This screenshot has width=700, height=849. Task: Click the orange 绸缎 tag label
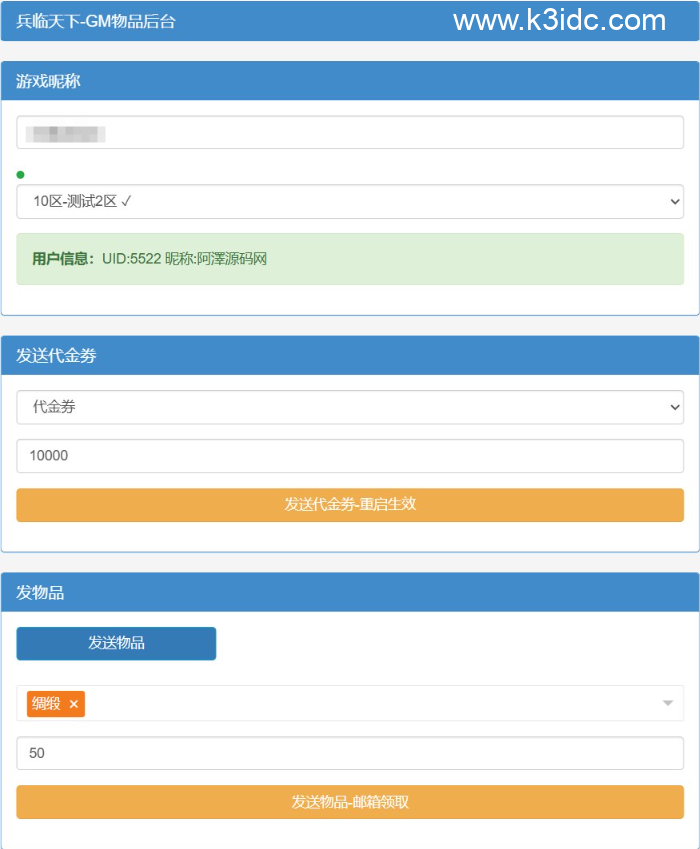[x=46, y=704]
